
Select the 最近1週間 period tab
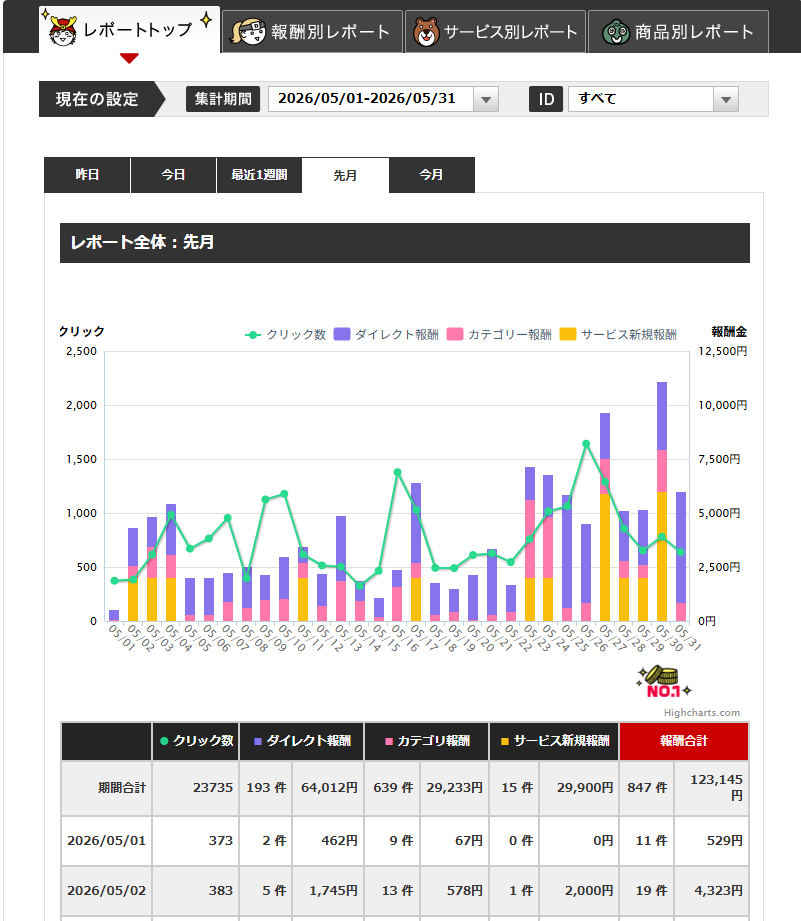[x=259, y=175]
